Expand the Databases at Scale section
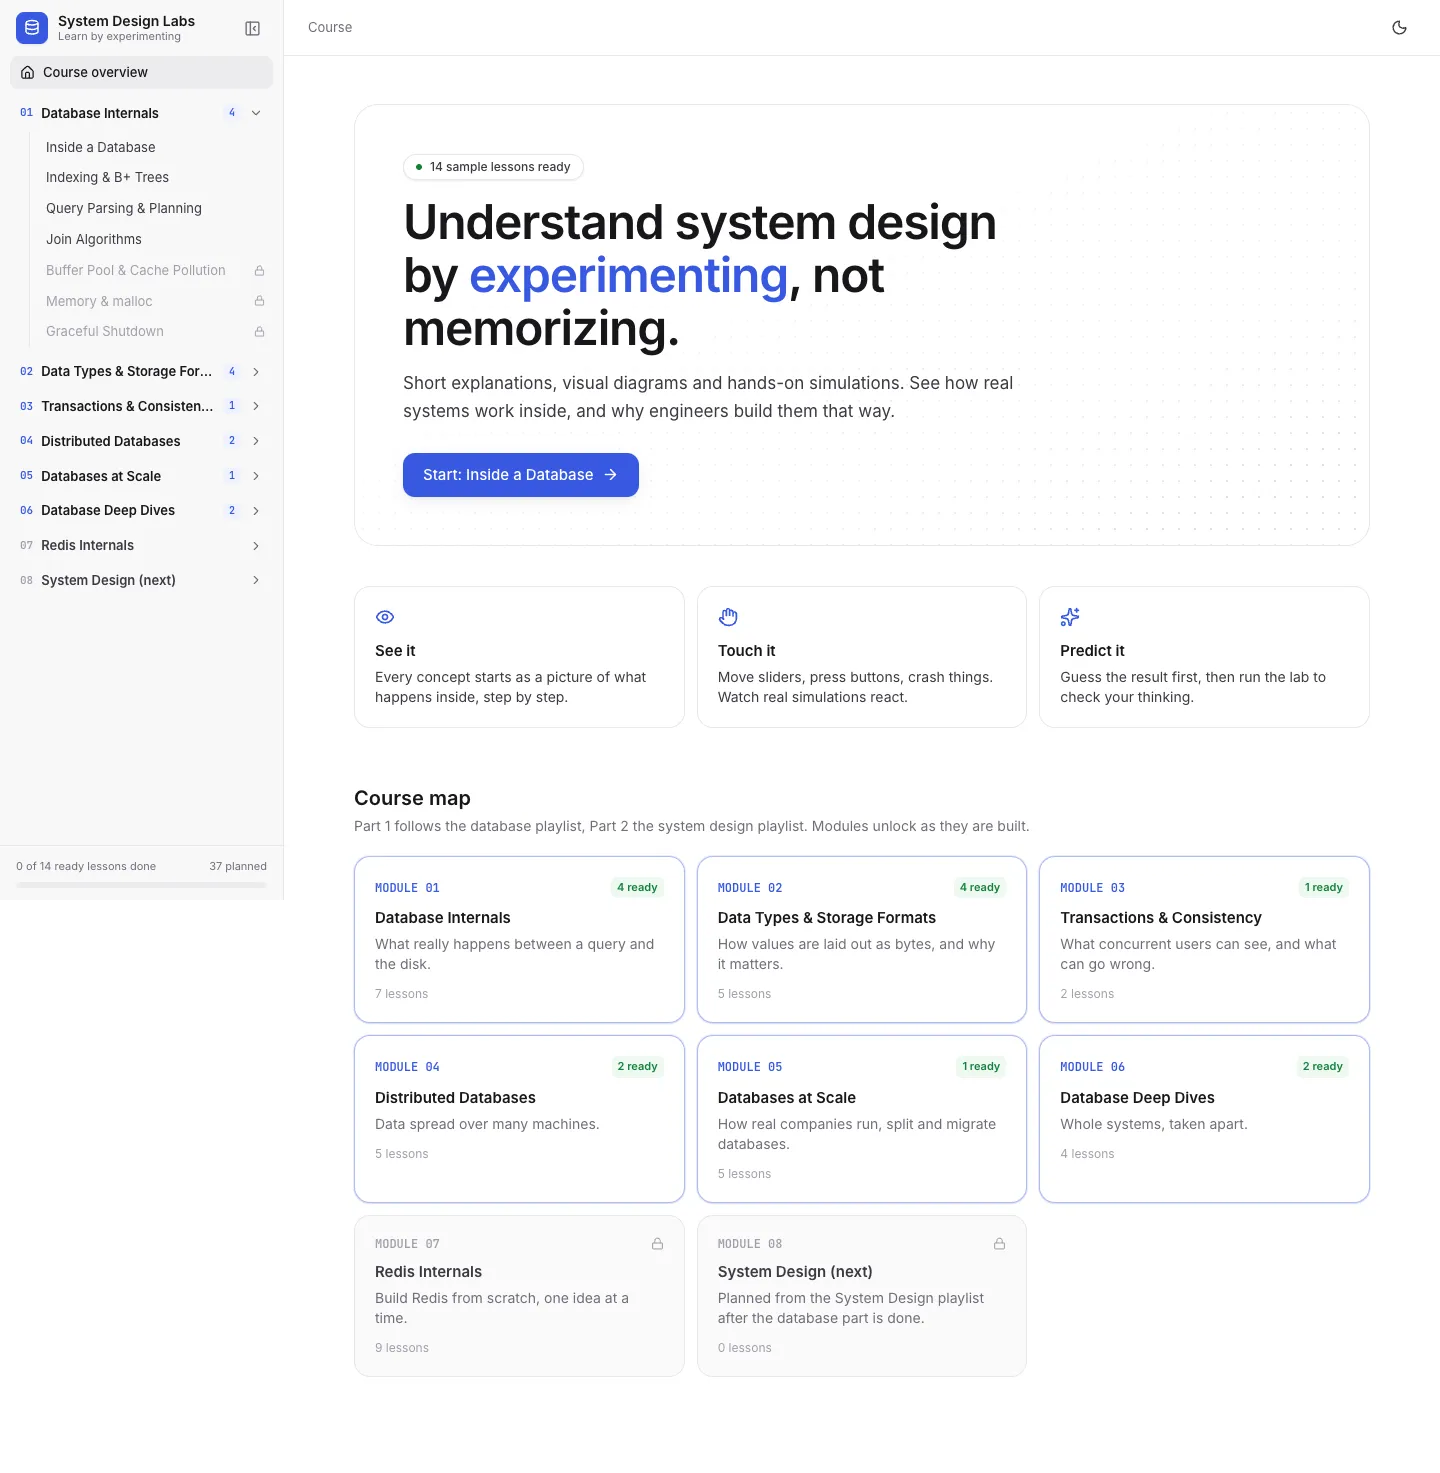Screen dimensions: 1440x1473 256,476
